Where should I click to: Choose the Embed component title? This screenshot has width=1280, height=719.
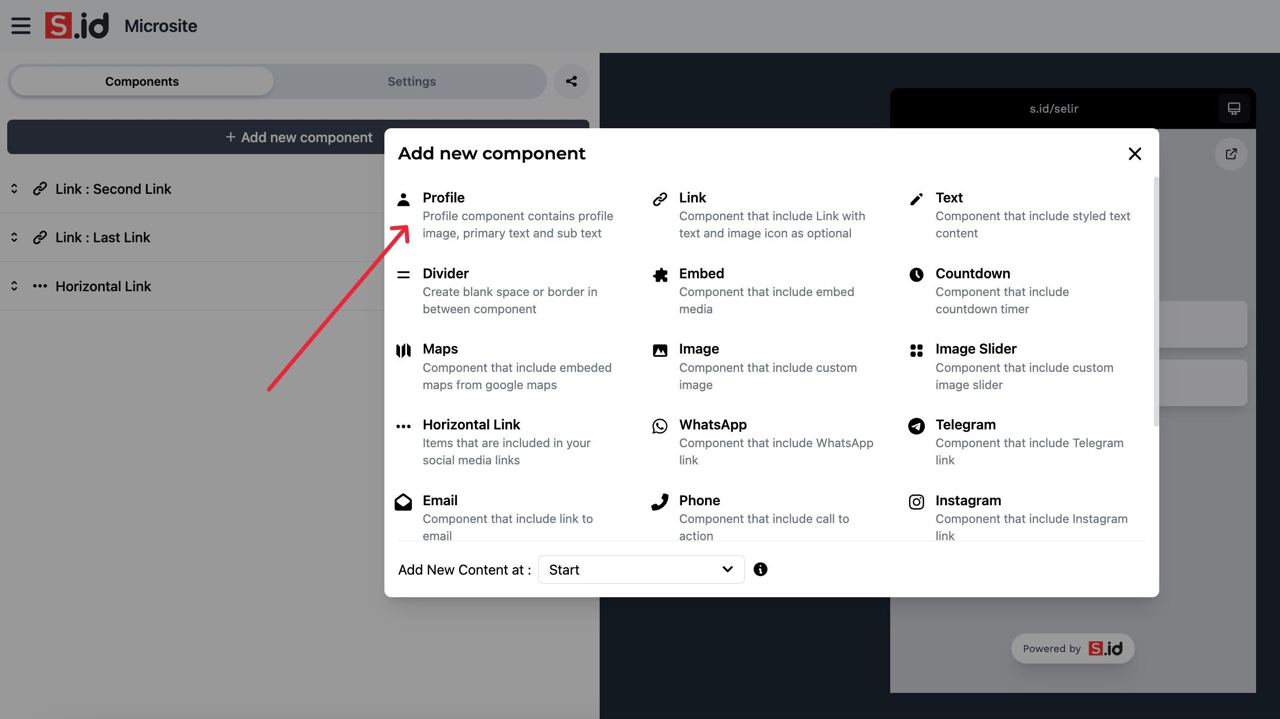[x=702, y=274]
